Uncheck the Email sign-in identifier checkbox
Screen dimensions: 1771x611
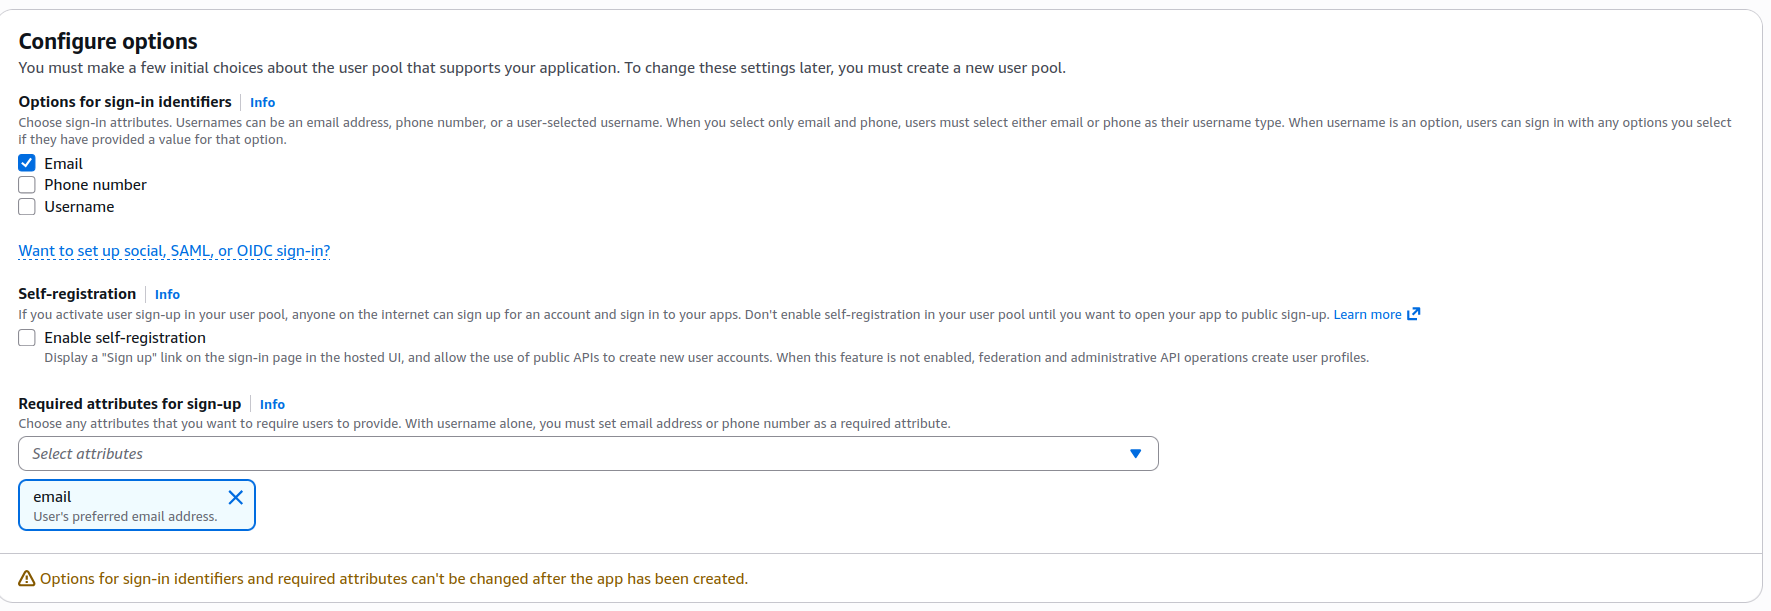point(27,163)
